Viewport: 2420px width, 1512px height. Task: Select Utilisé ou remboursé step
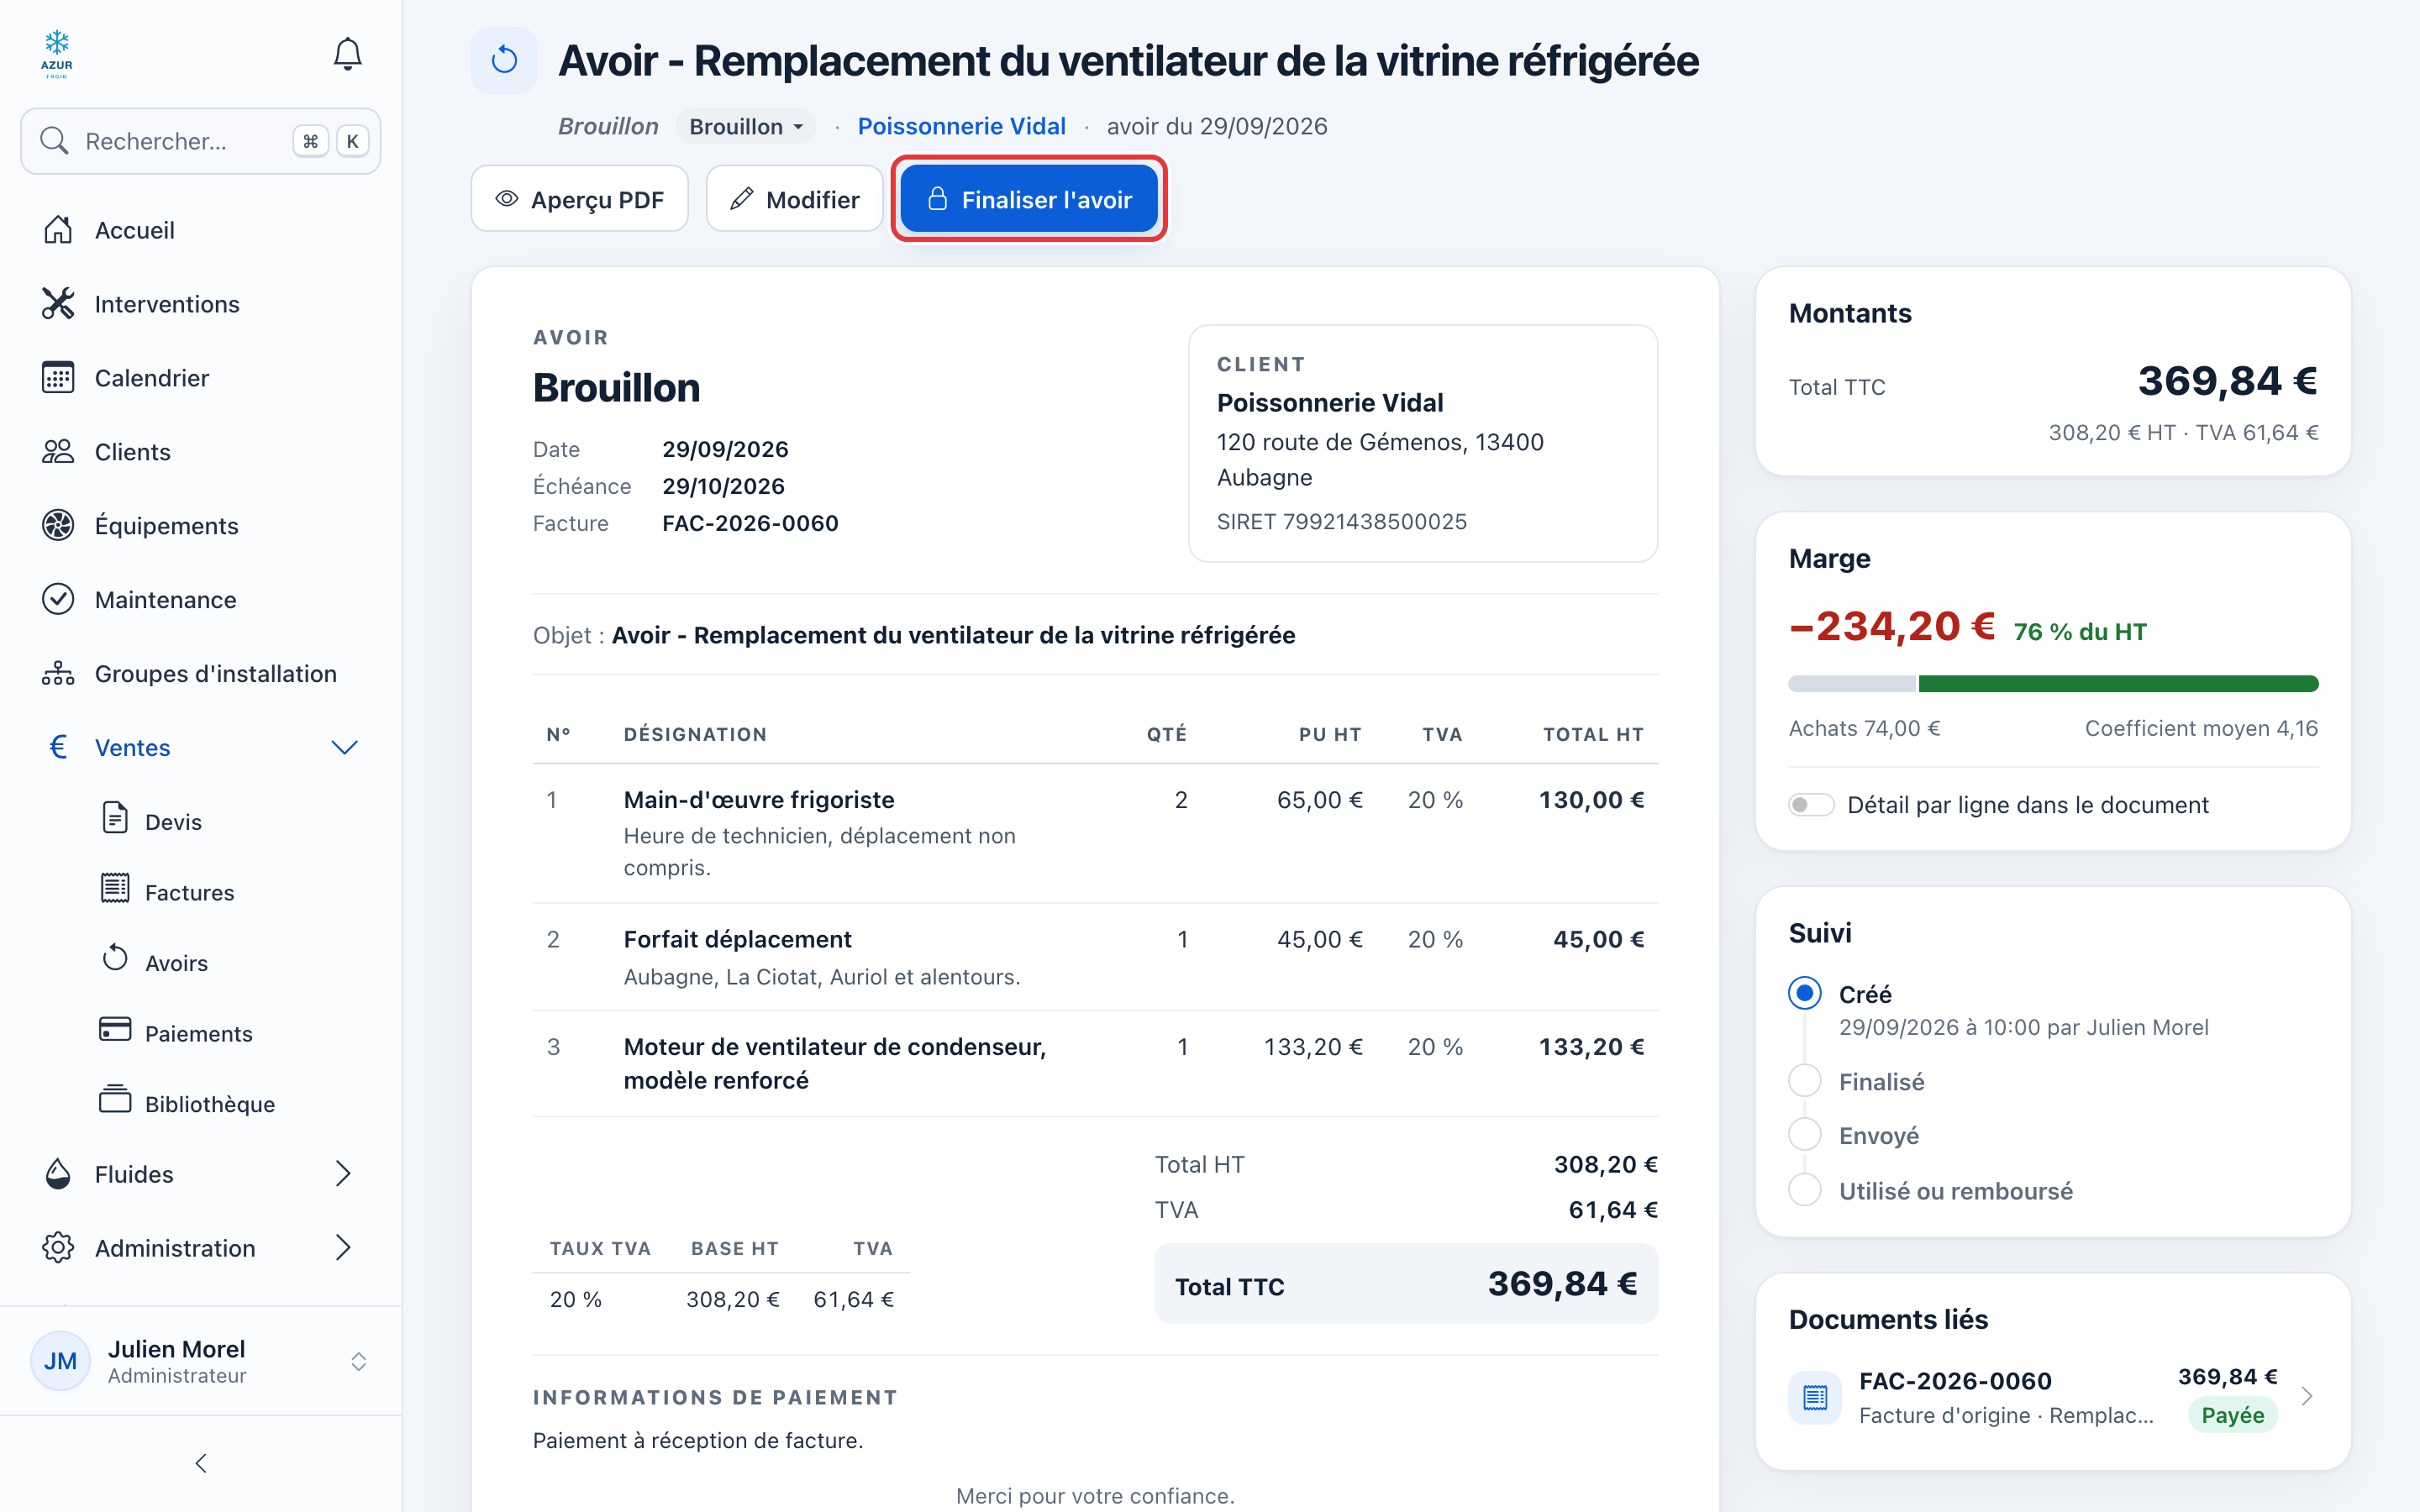[x=1805, y=1190]
